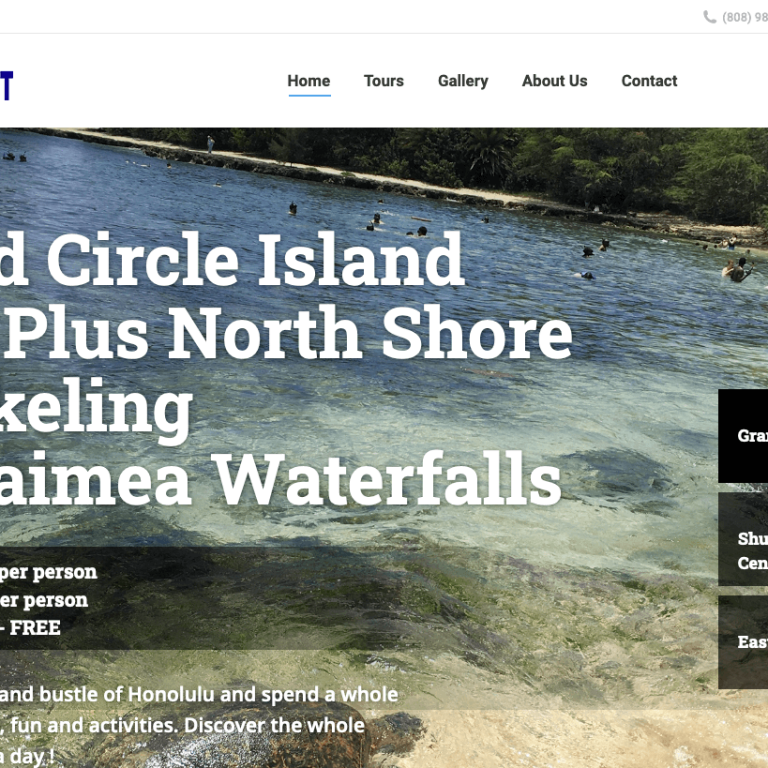Click the phone handset icon
This screenshot has height=768, width=768.
pyautogui.click(x=709, y=17)
